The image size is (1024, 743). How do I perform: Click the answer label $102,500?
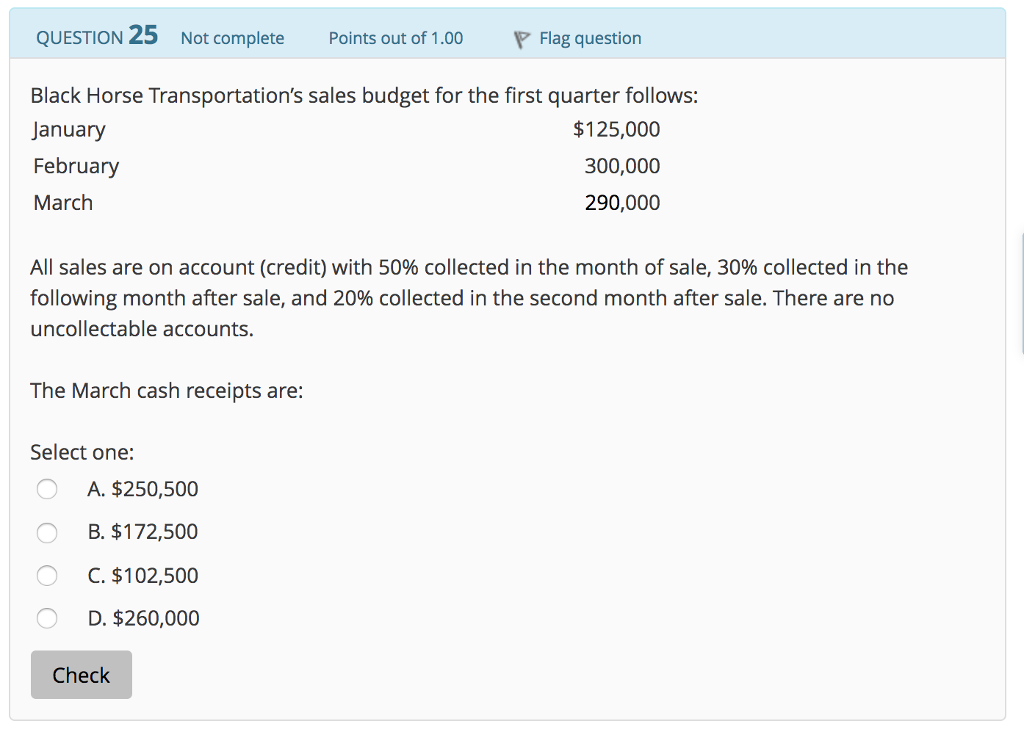[x=143, y=575]
